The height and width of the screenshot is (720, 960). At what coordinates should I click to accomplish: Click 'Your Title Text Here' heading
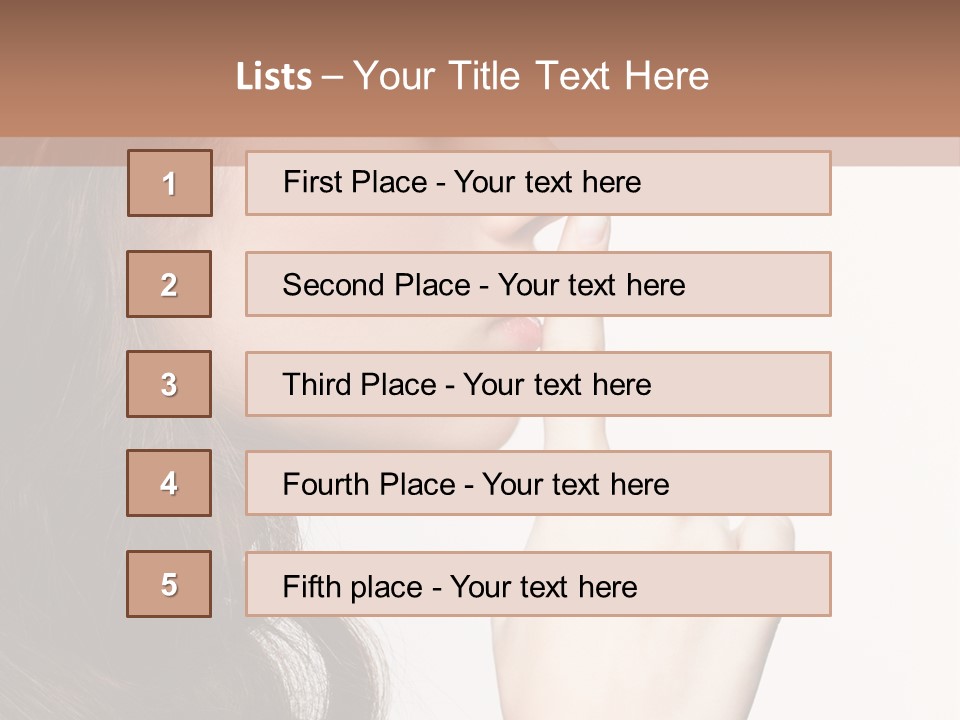(531, 76)
